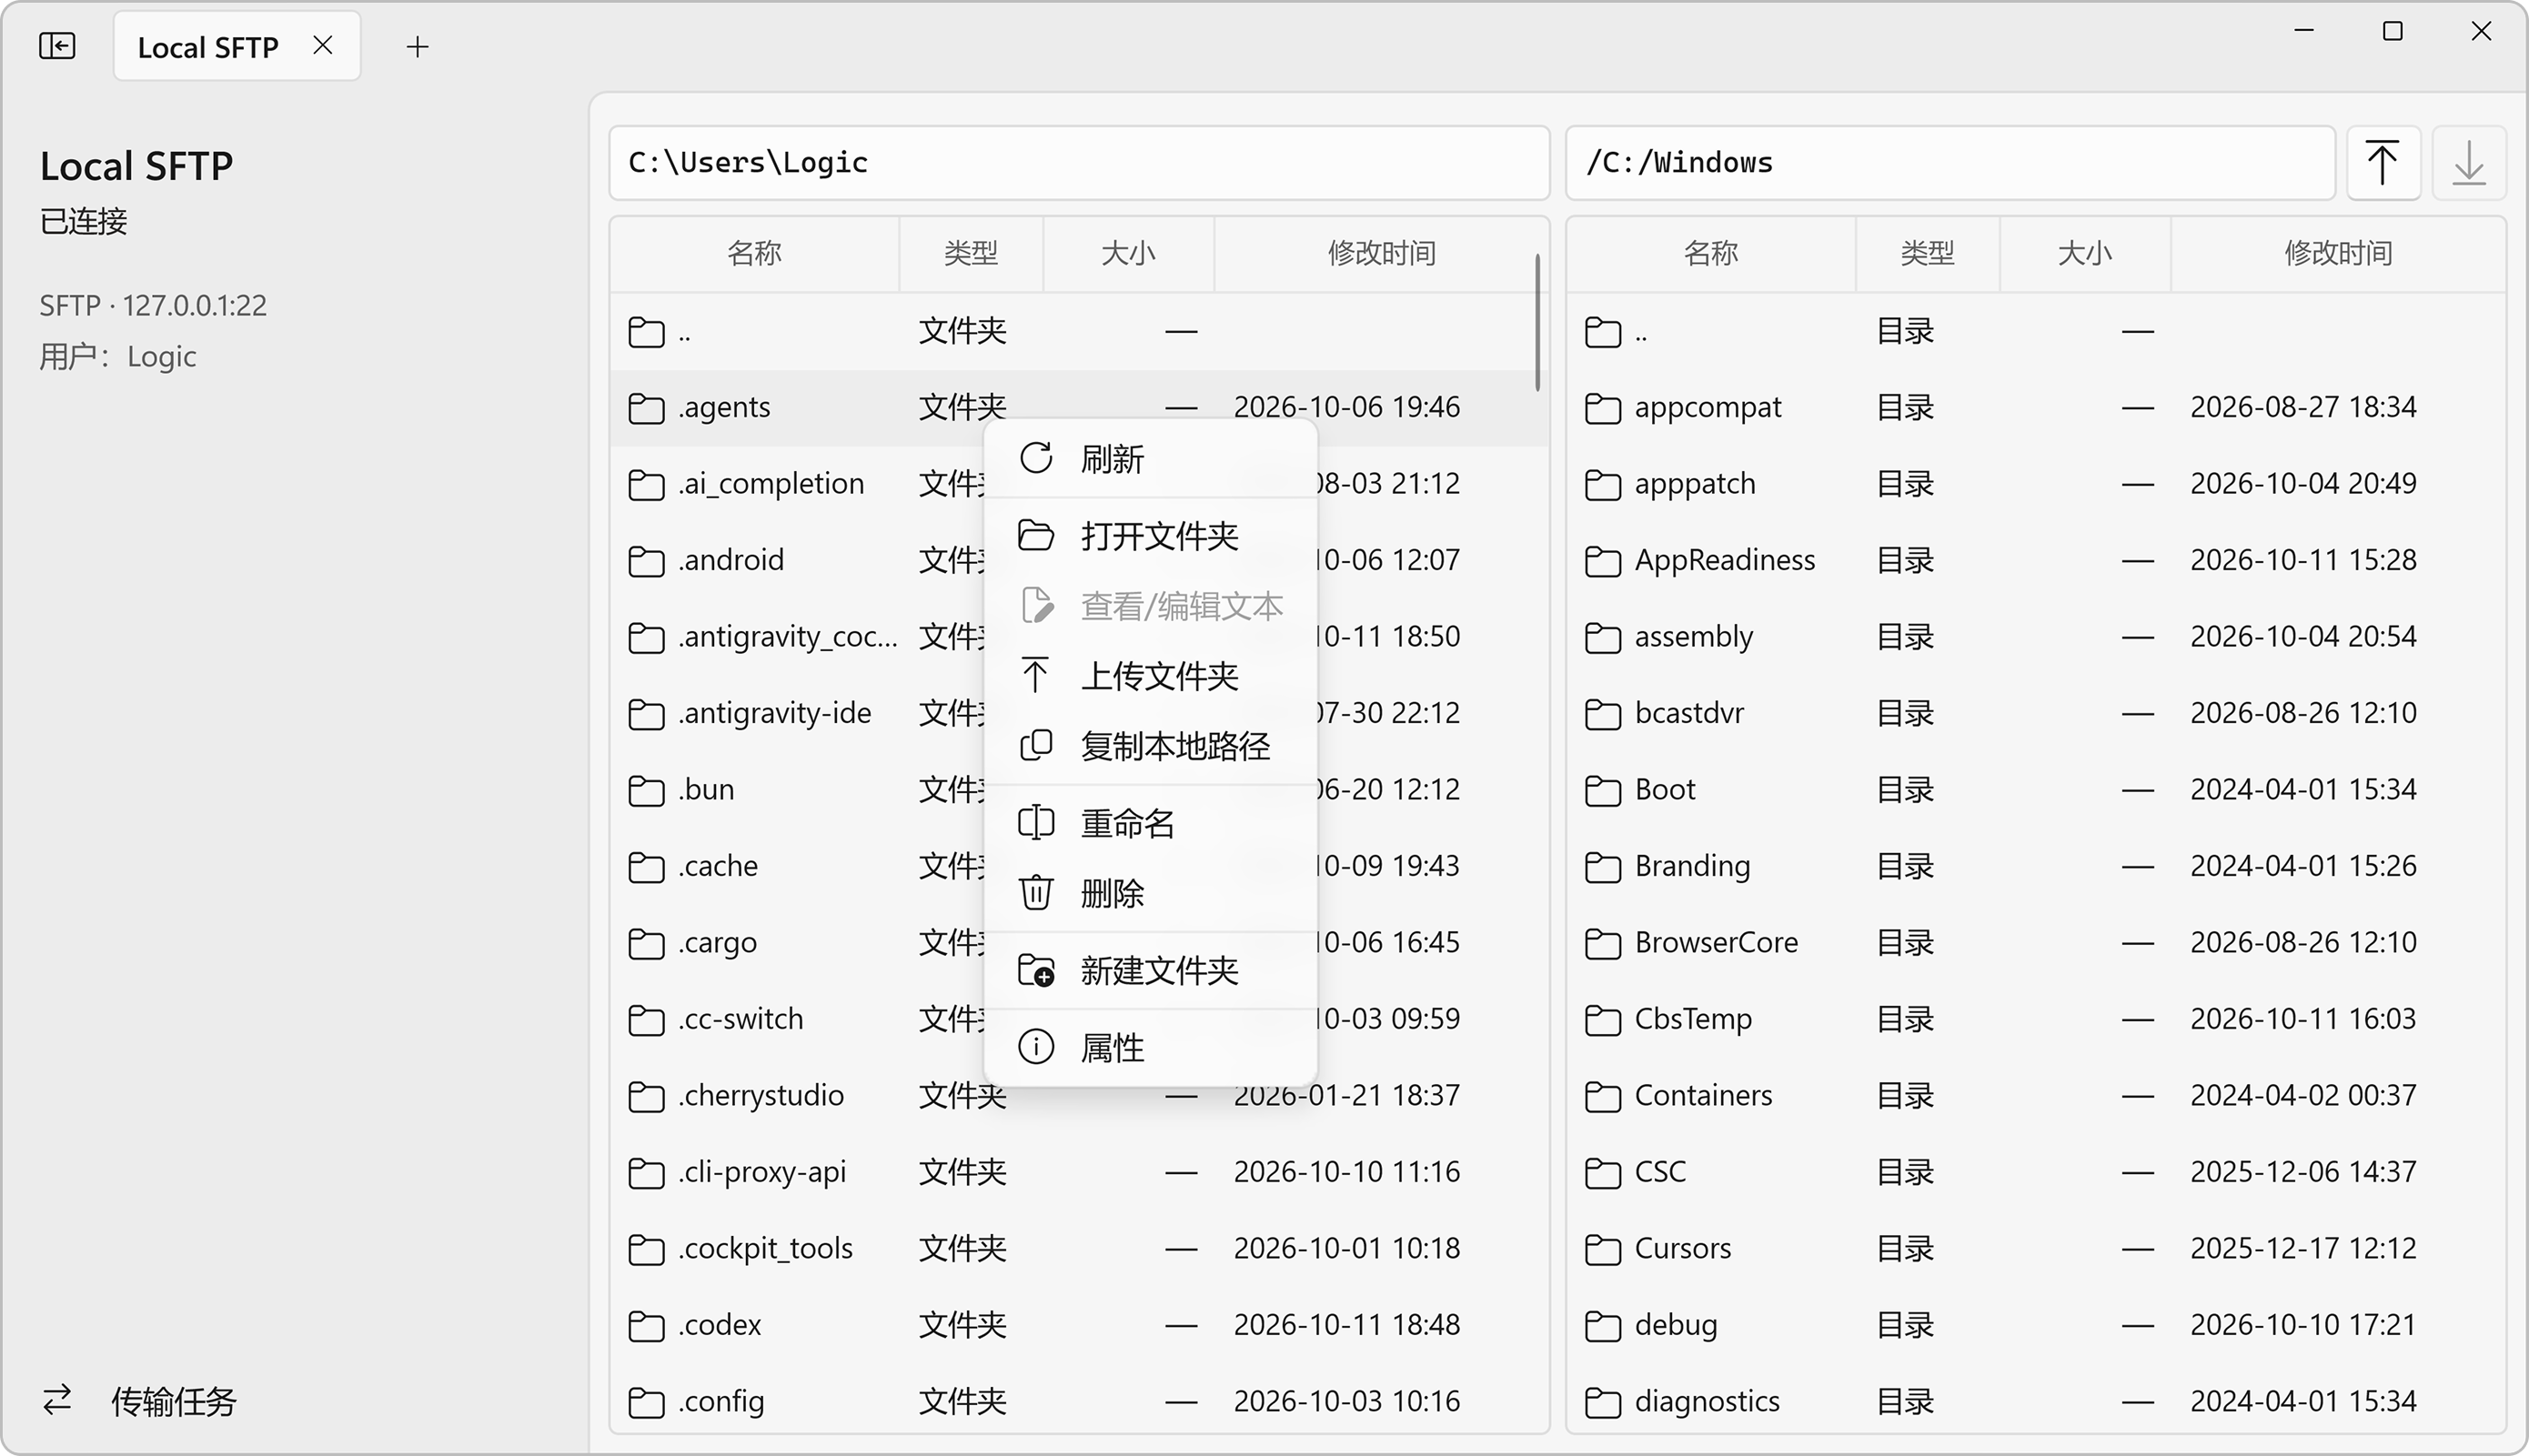Select the apppatch directory row

2036,484
